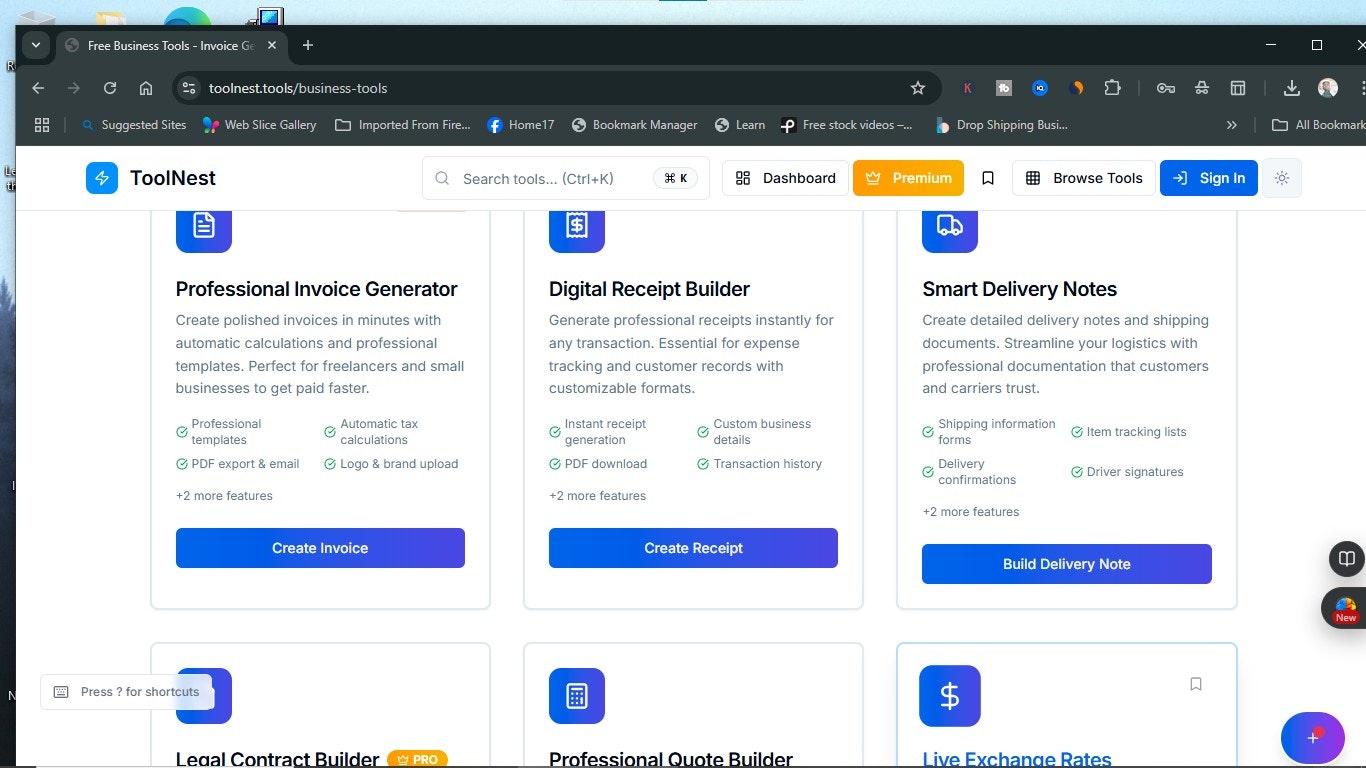Screen dimensions: 1366x768
Task: Focus the Search tools input field
Action: [566, 178]
